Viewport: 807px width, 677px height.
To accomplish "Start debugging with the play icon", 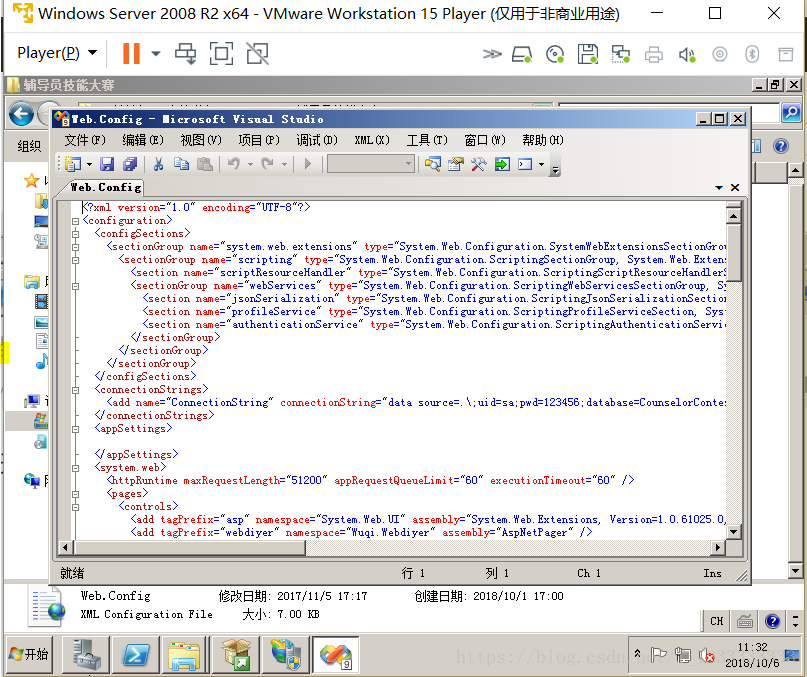I will [x=308, y=164].
